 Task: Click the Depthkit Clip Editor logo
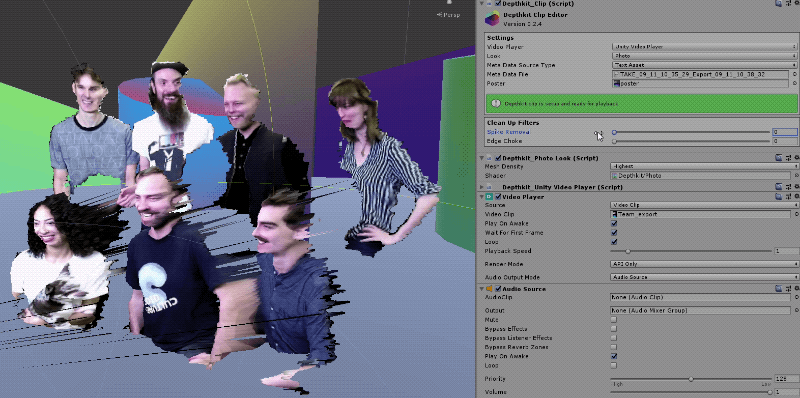pos(492,19)
